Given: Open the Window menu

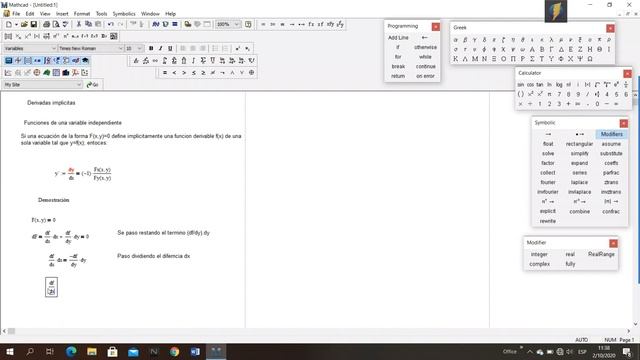Looking at the screenshot, I should [x=150, y=14].
